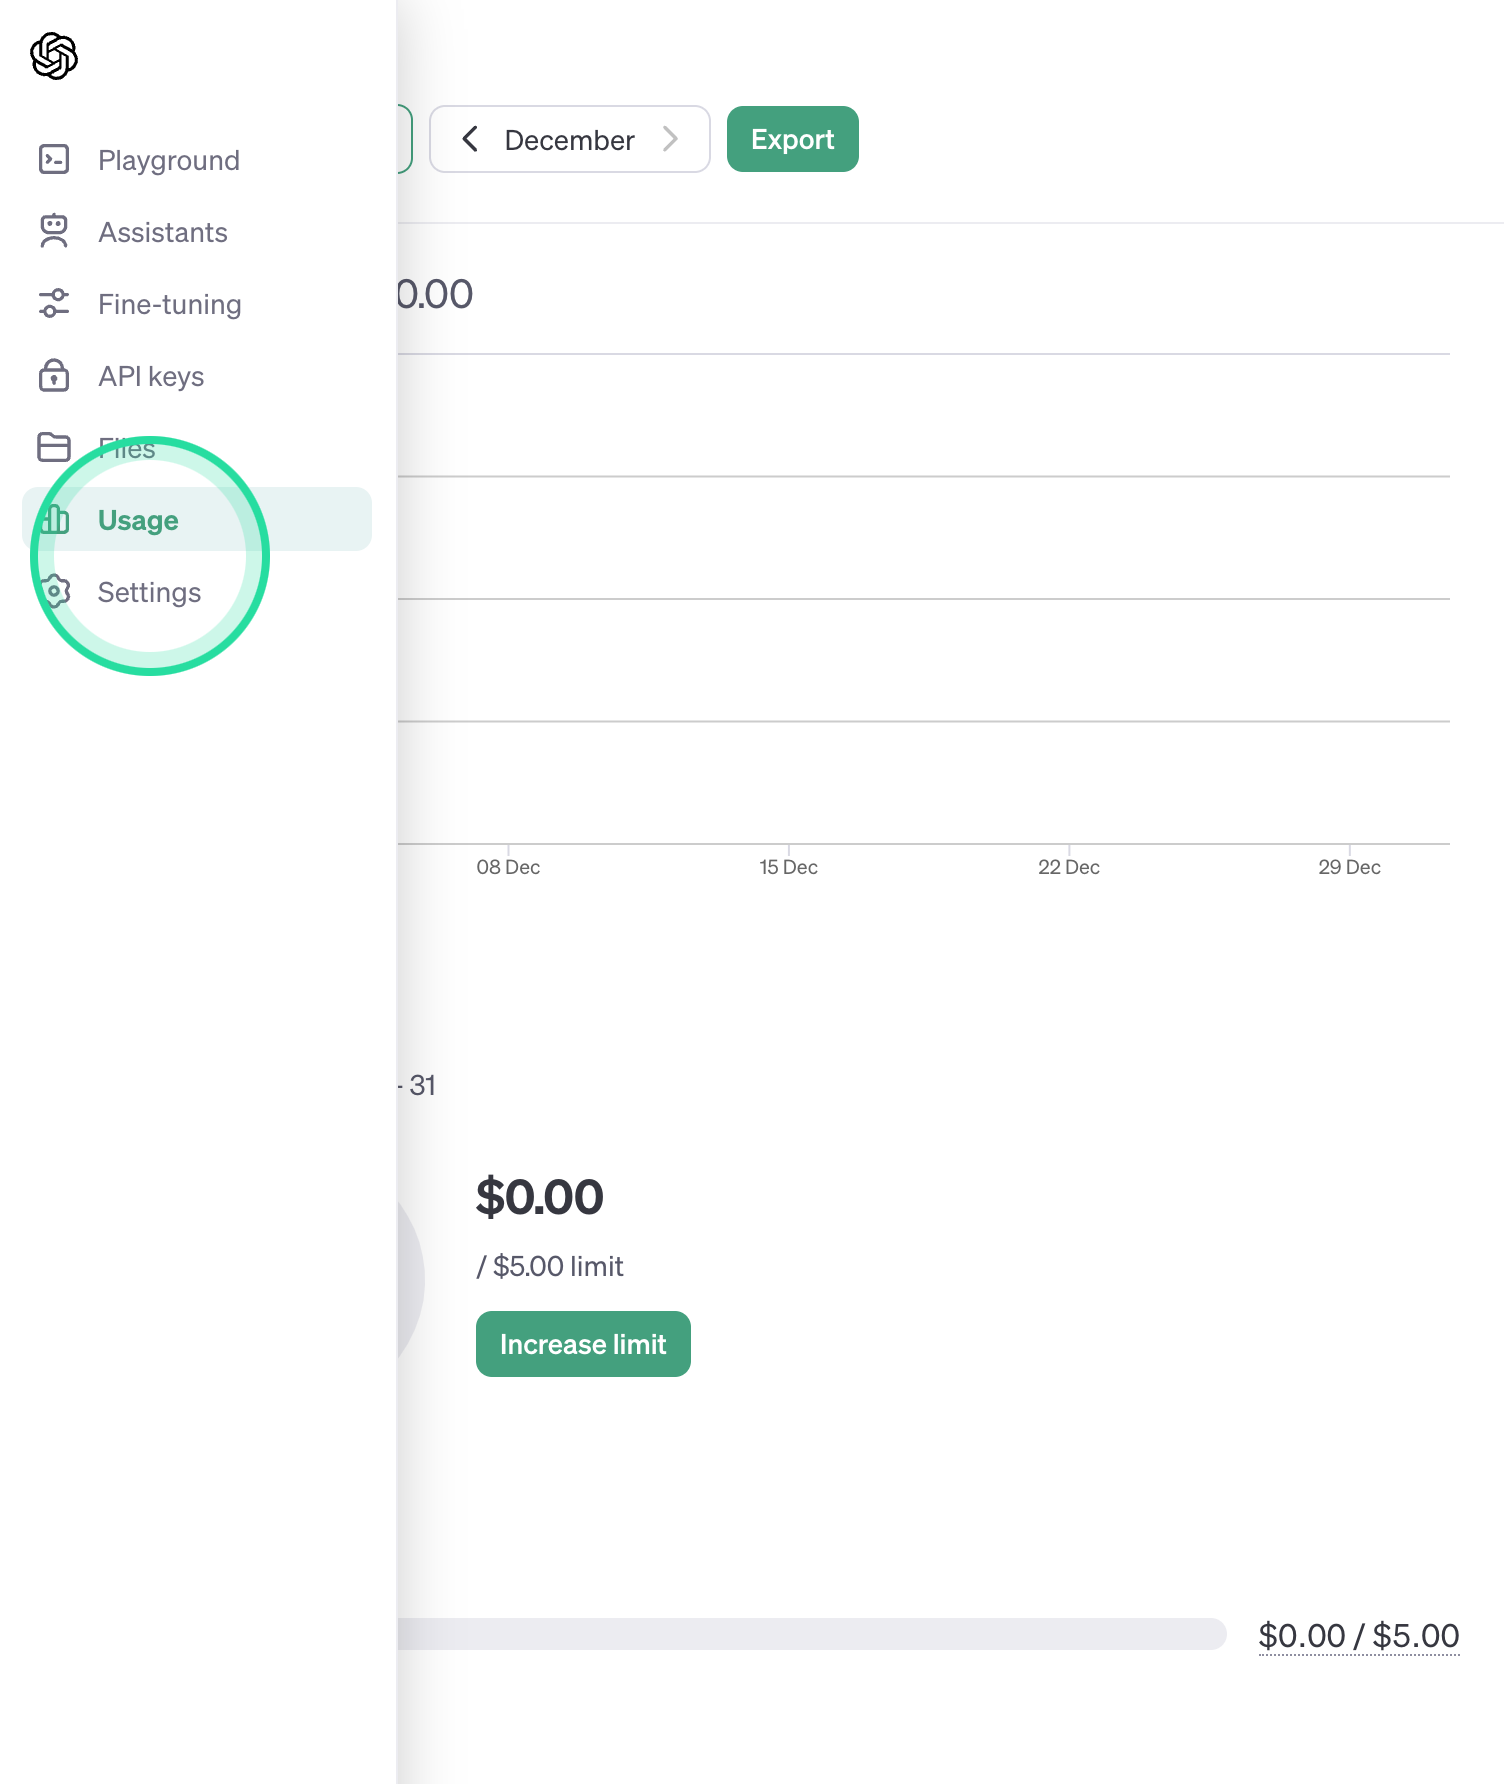The height and width of the screenshot is (1784, 1504).
Task: Click the Usage bar chart icon
Action: coord(54,519)
